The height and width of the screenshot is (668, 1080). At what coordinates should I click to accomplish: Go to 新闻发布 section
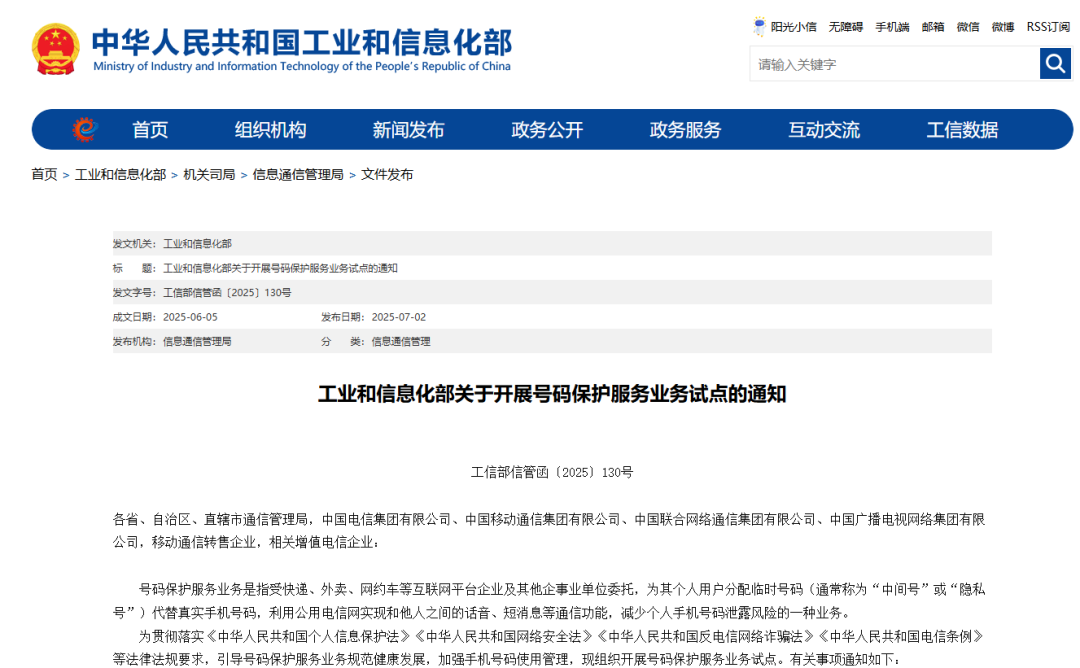(408, 130)
